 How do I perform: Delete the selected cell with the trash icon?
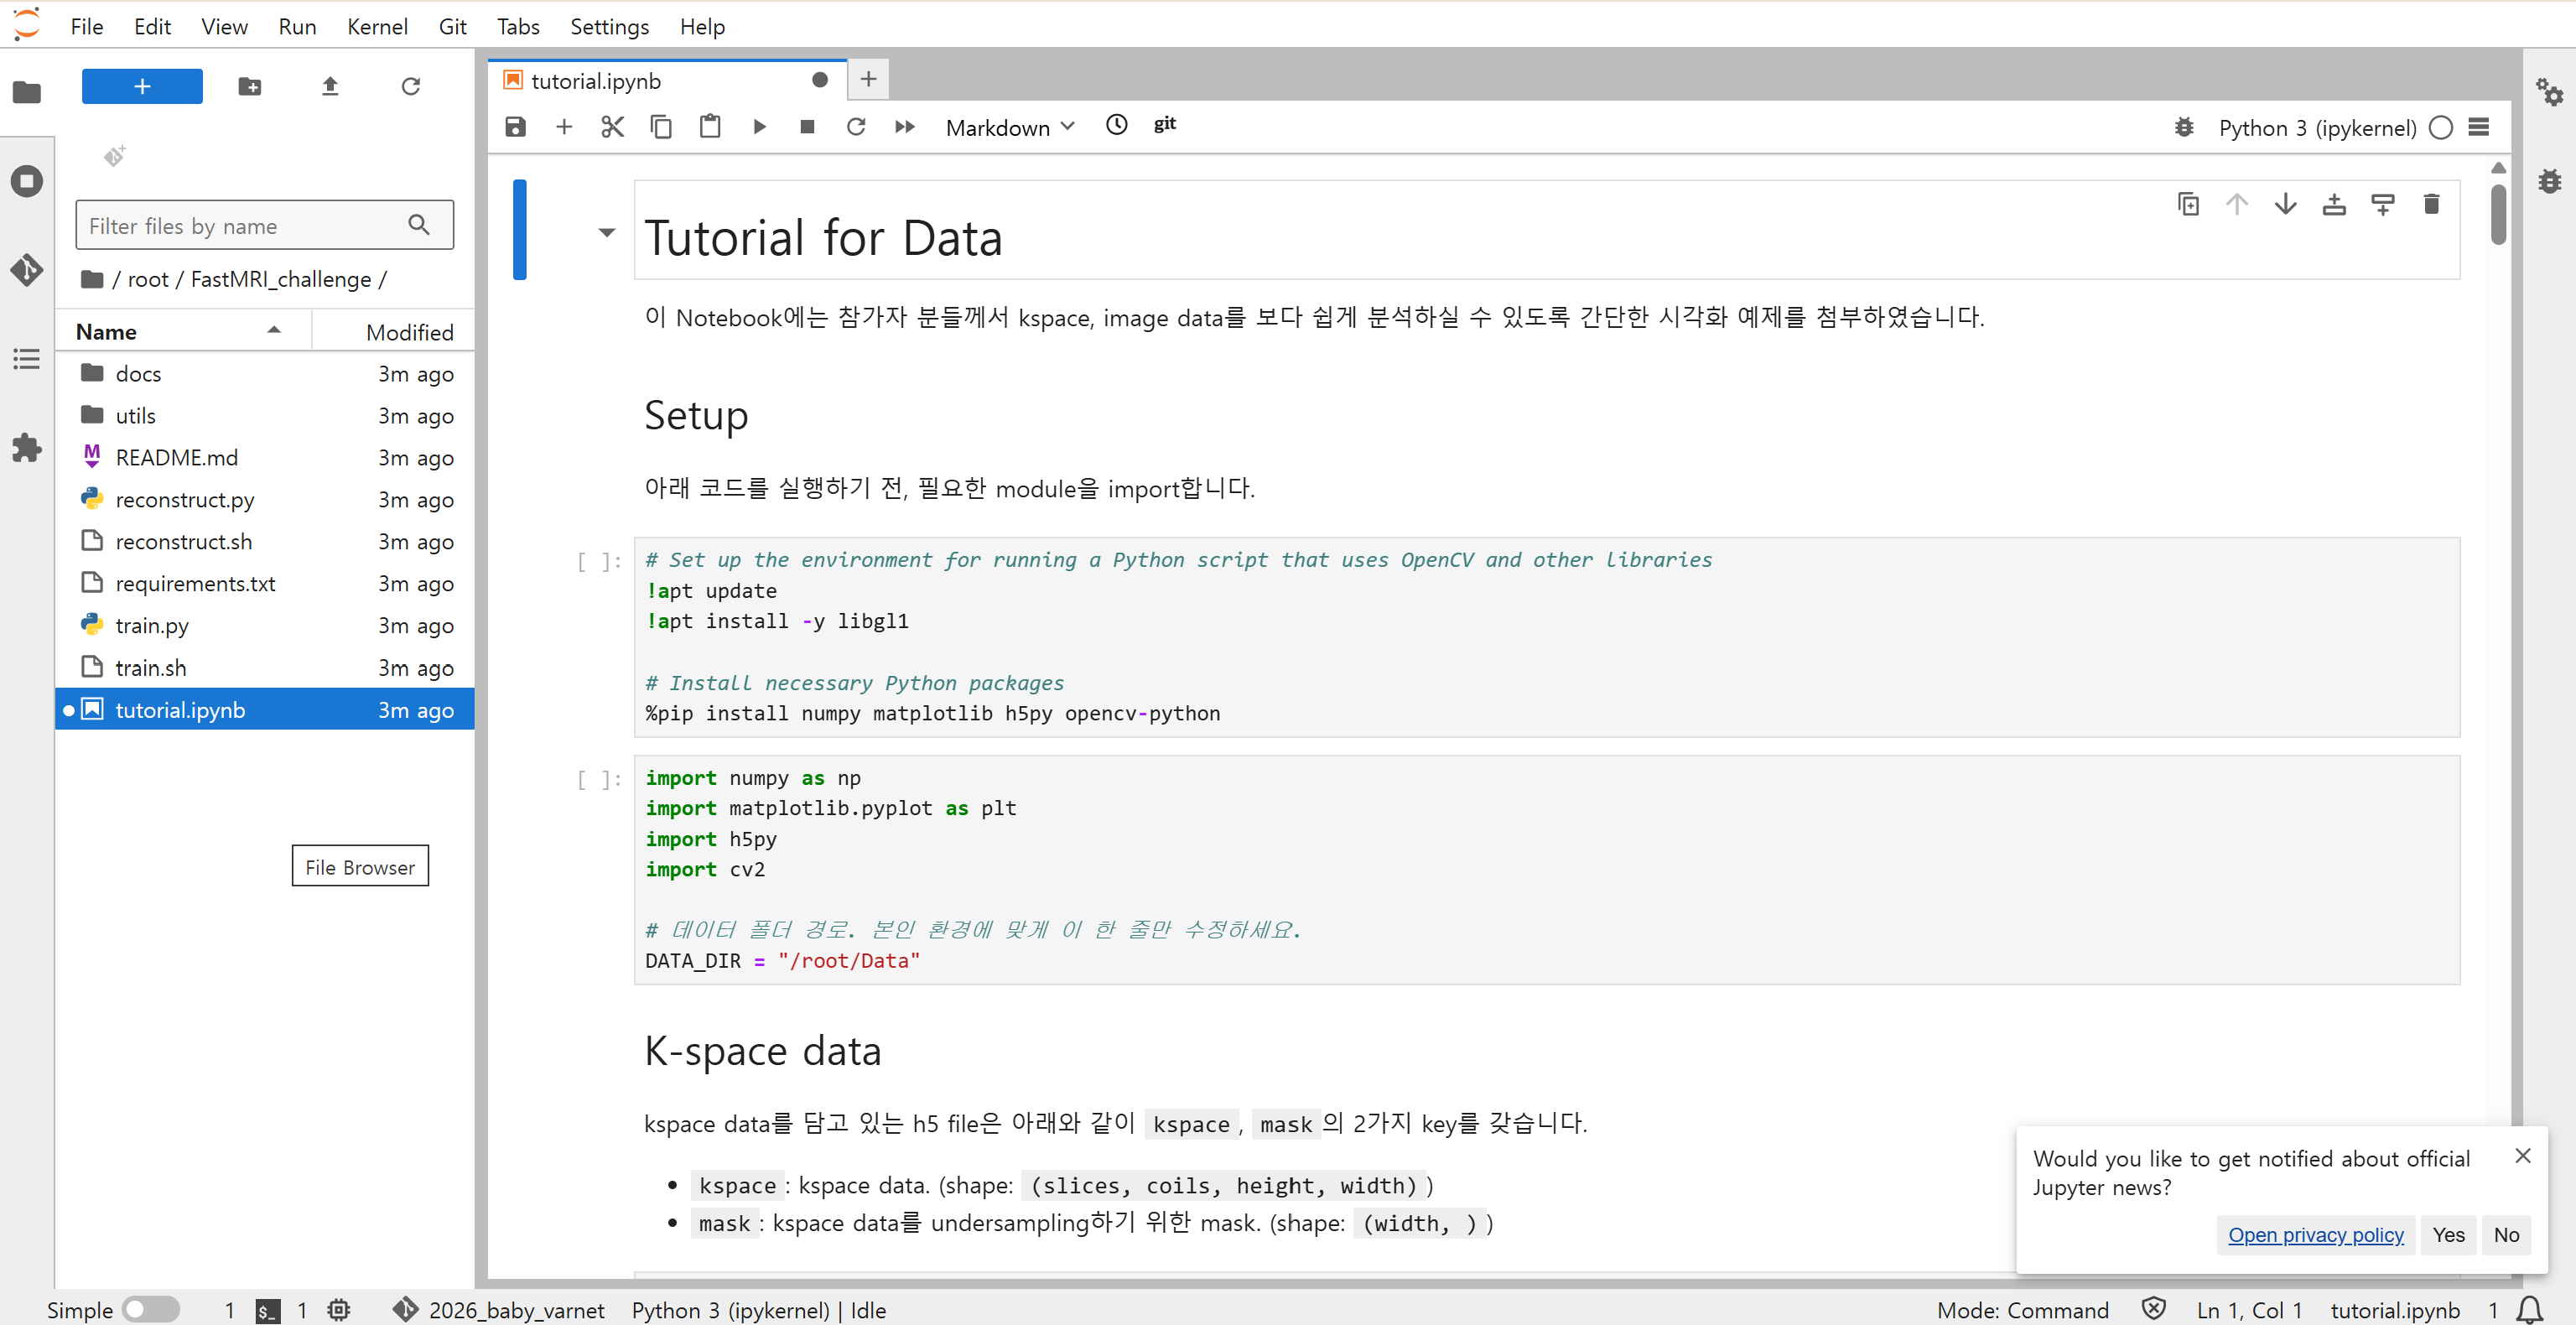point(2432,204)
